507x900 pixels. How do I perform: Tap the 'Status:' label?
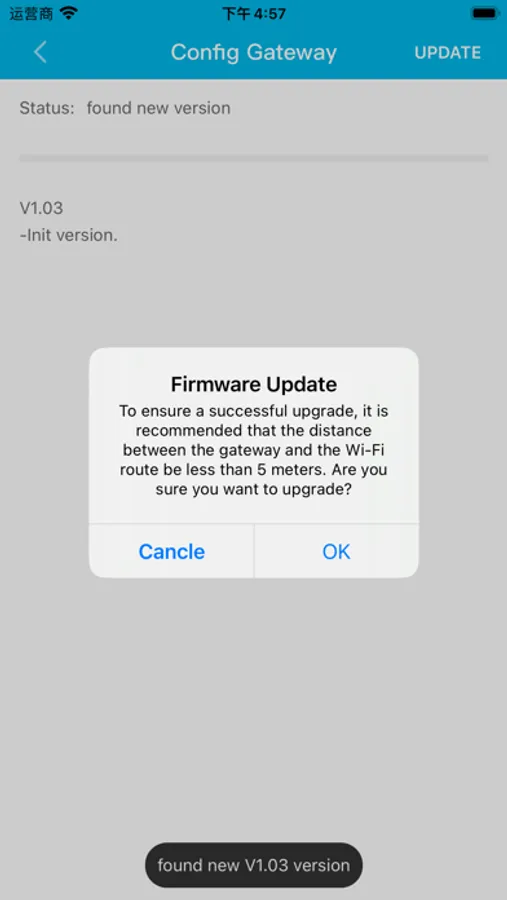[47, 108]
